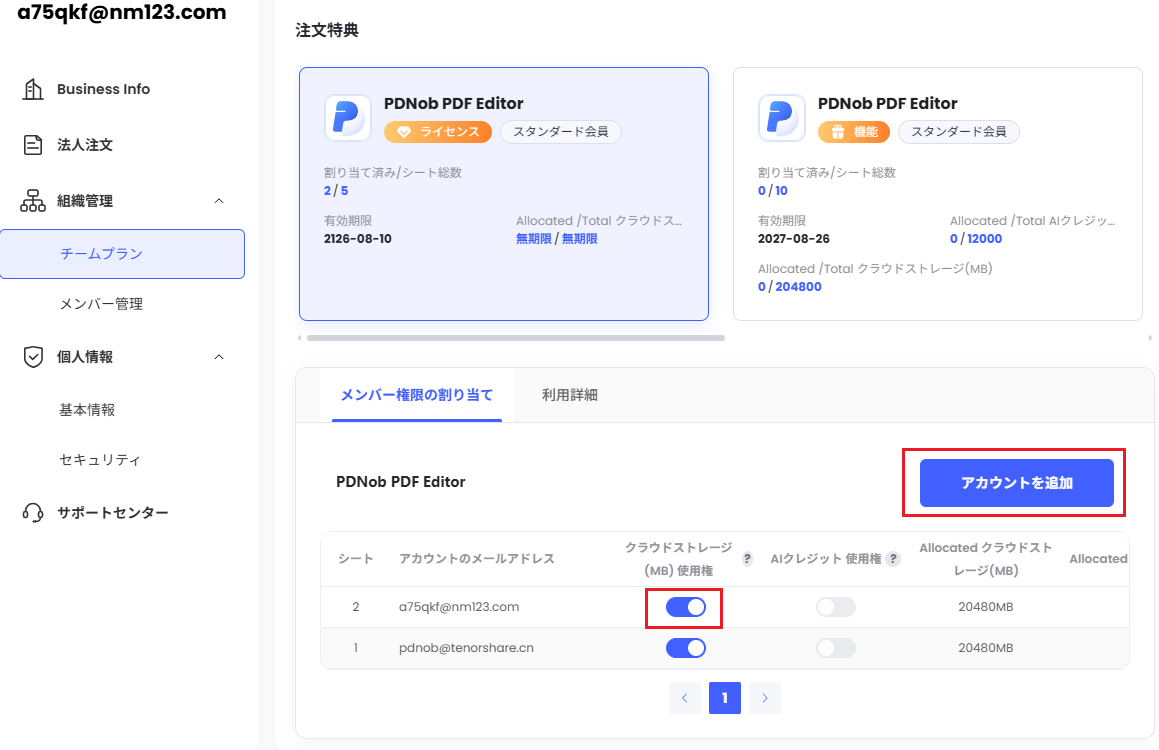Click the PDNob PDF Editor heading above table

coord(401,482)
